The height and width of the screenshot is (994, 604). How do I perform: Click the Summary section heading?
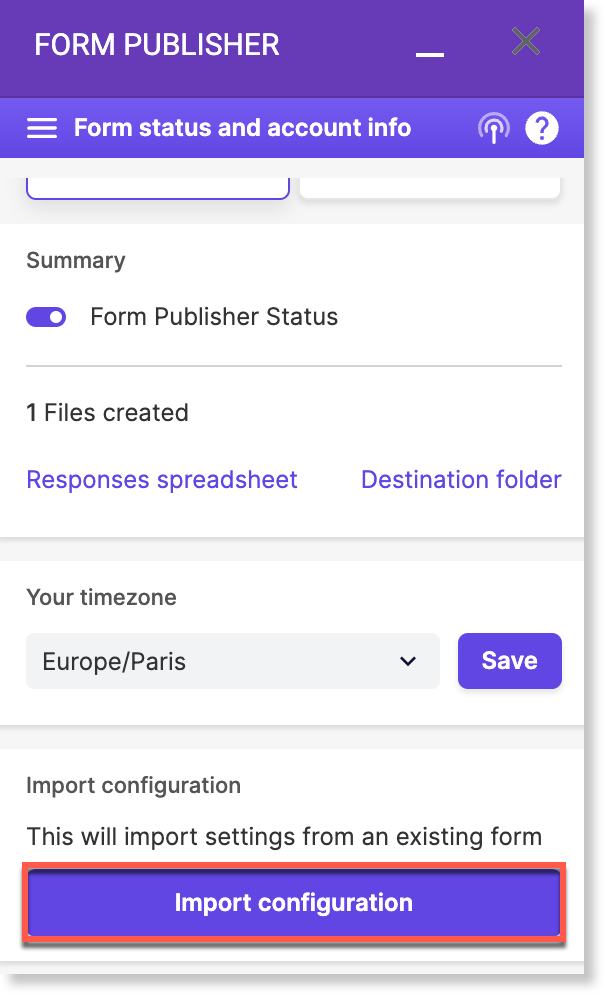point(76,261)
